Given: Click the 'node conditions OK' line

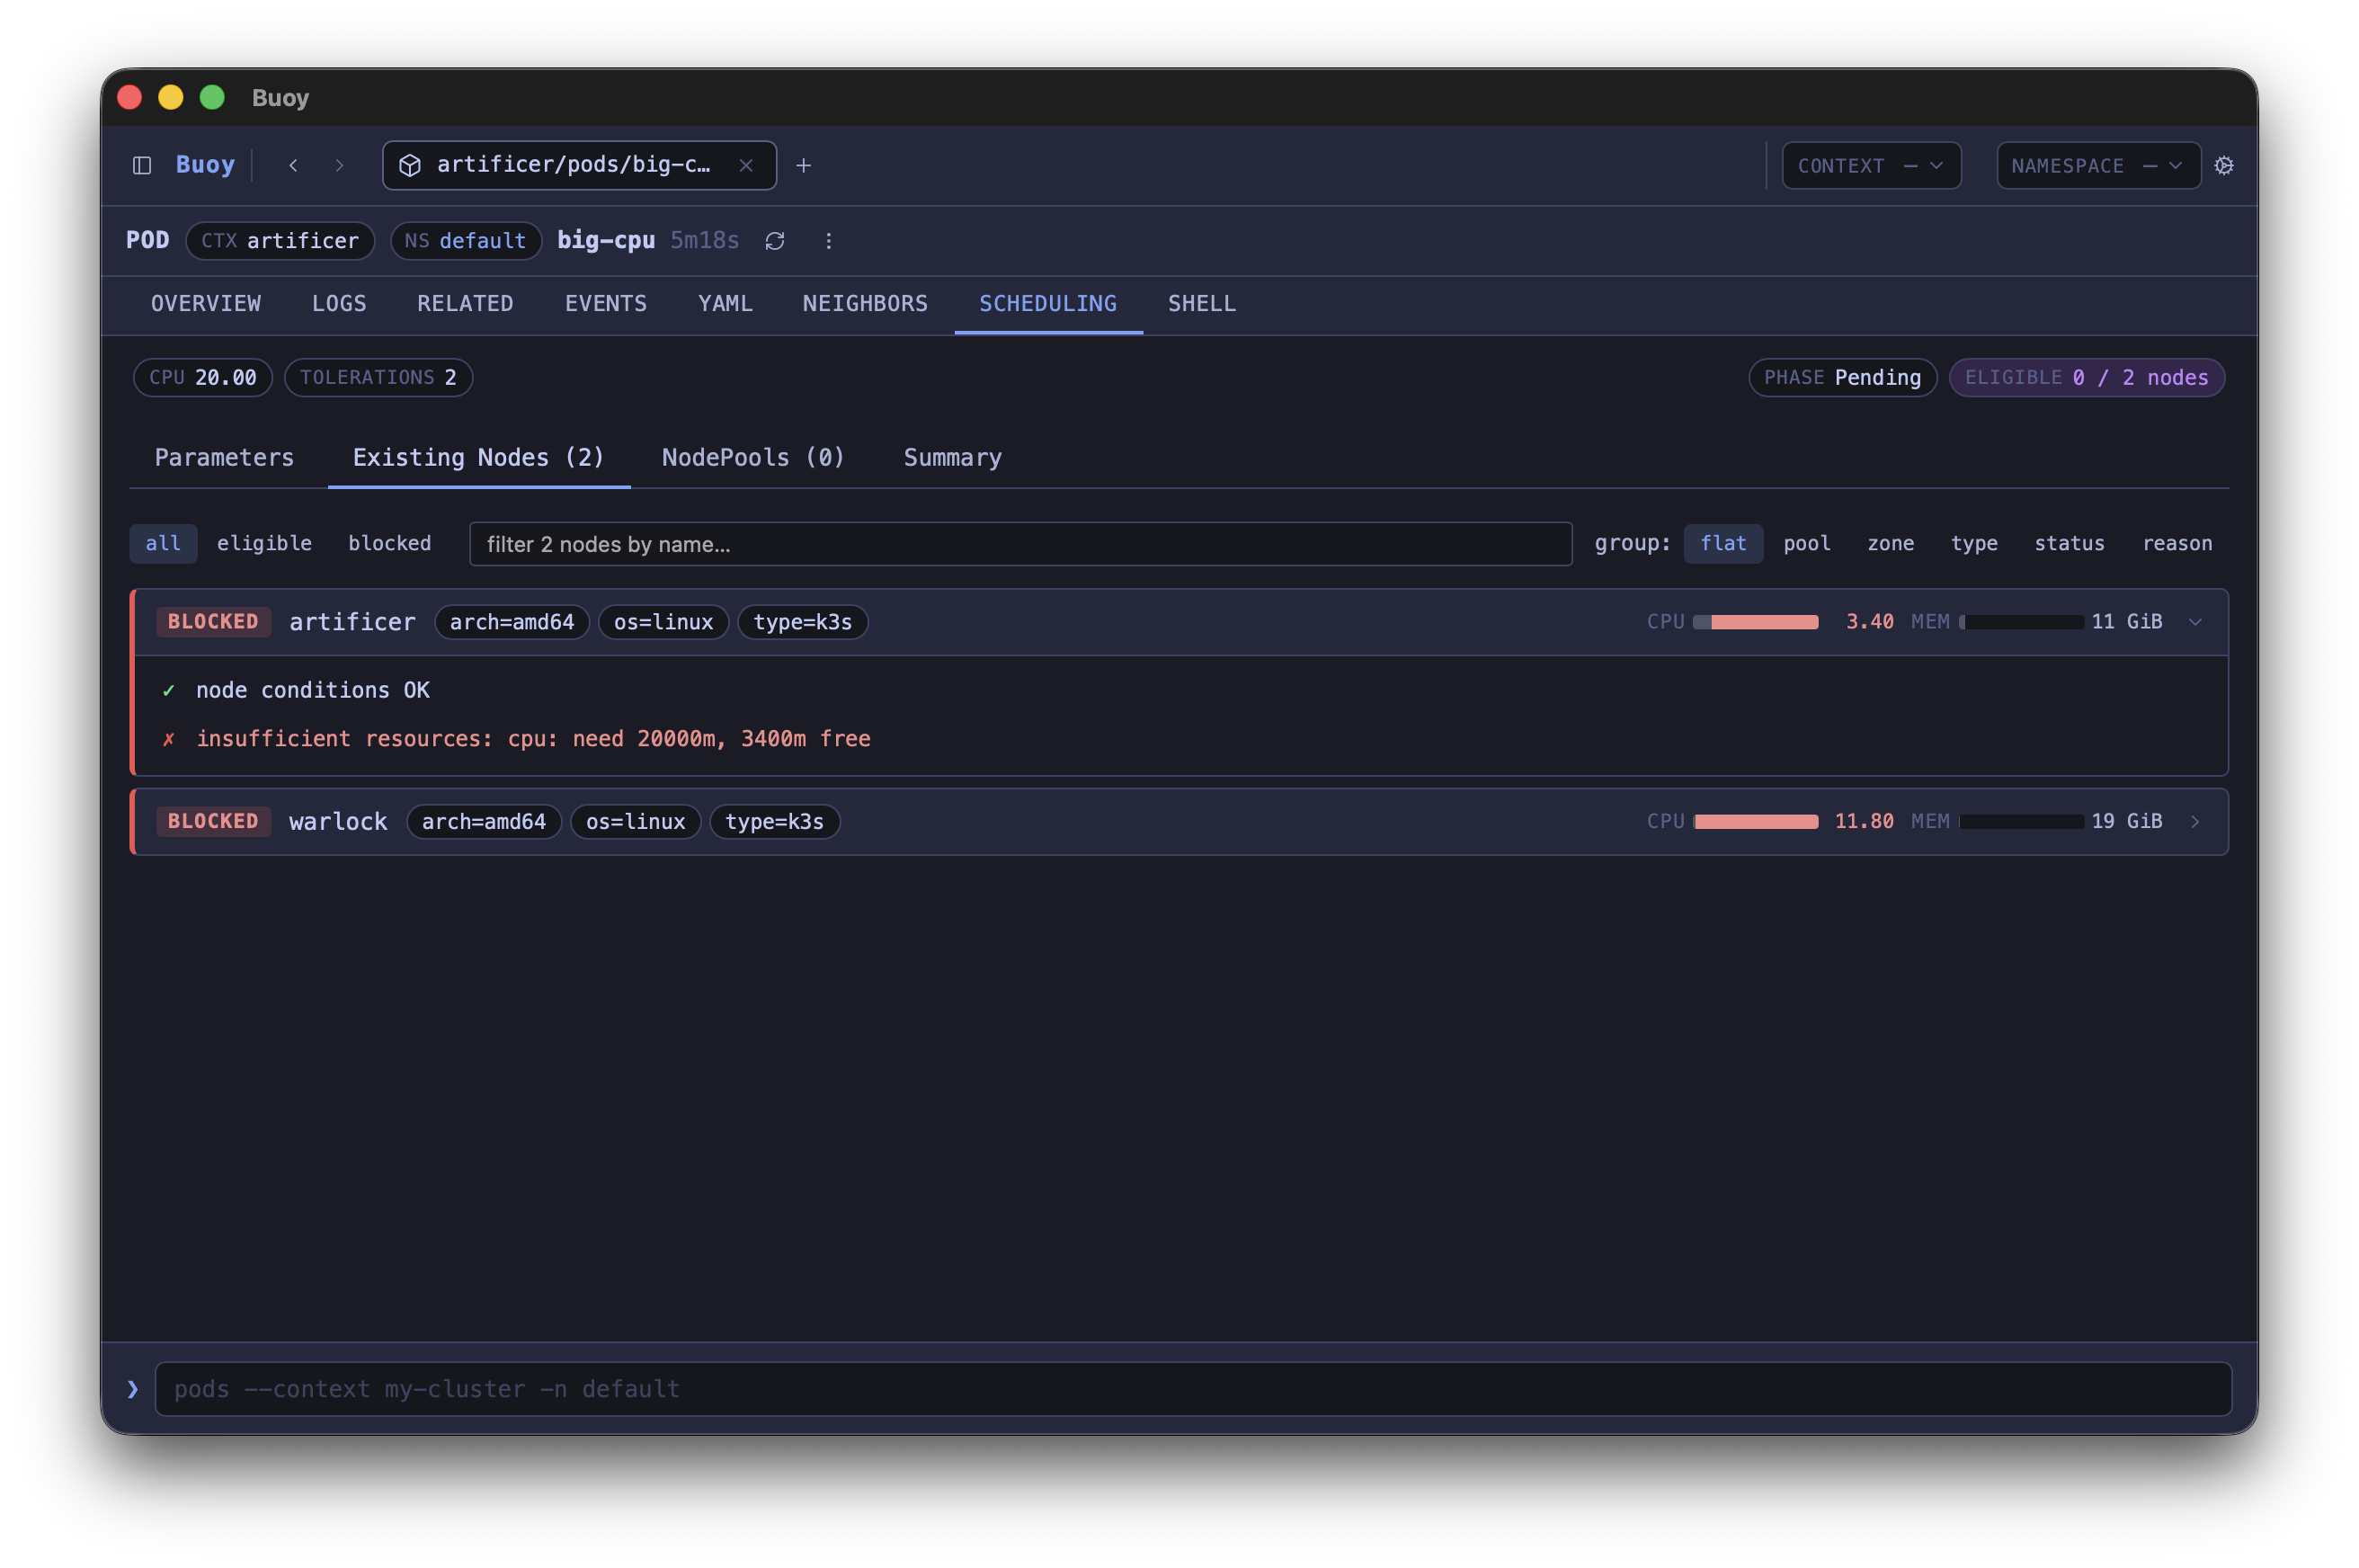Looking at the screenshot, I should click(x=312, y=690).
